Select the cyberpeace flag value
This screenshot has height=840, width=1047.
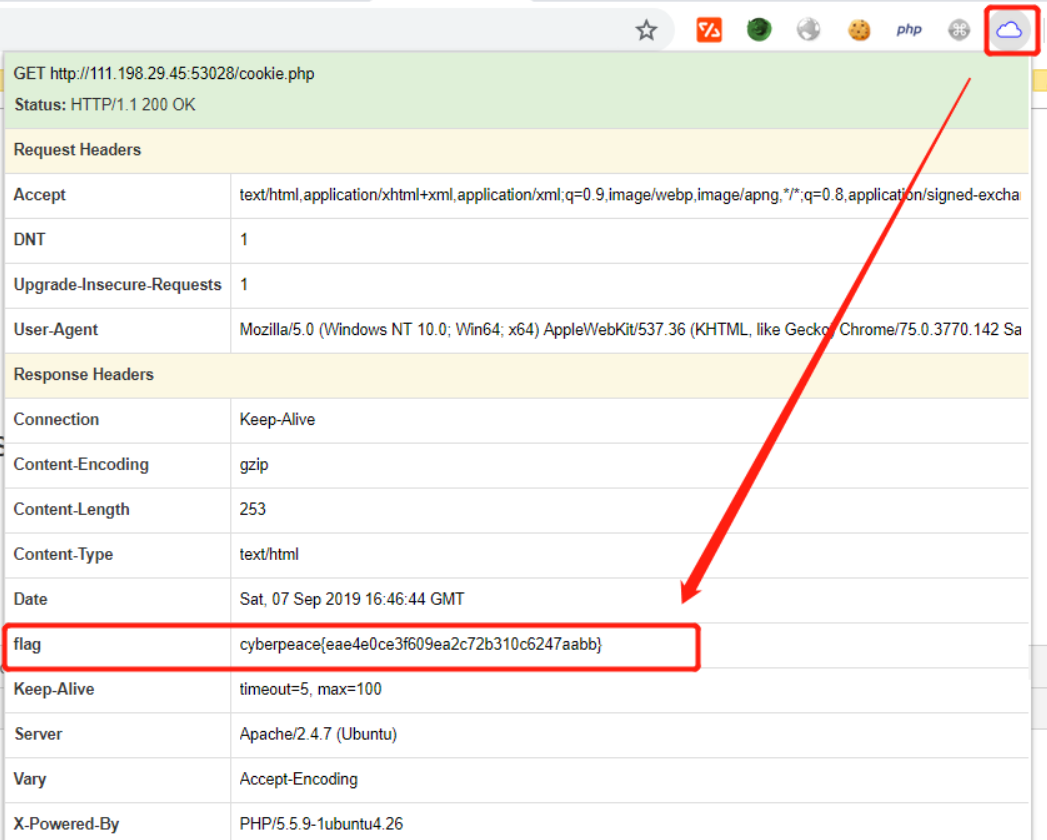tap(421, 644)
